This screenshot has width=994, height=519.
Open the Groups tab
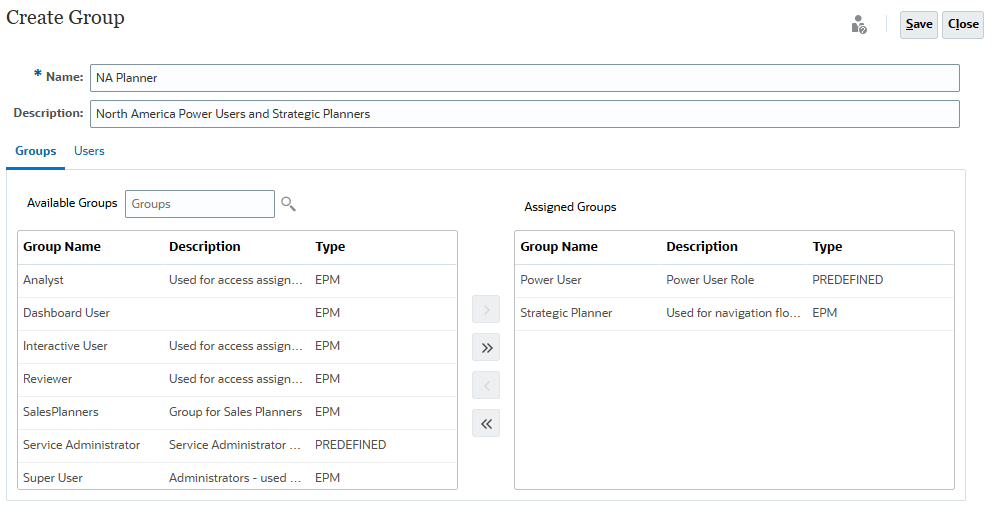[35, 151]
